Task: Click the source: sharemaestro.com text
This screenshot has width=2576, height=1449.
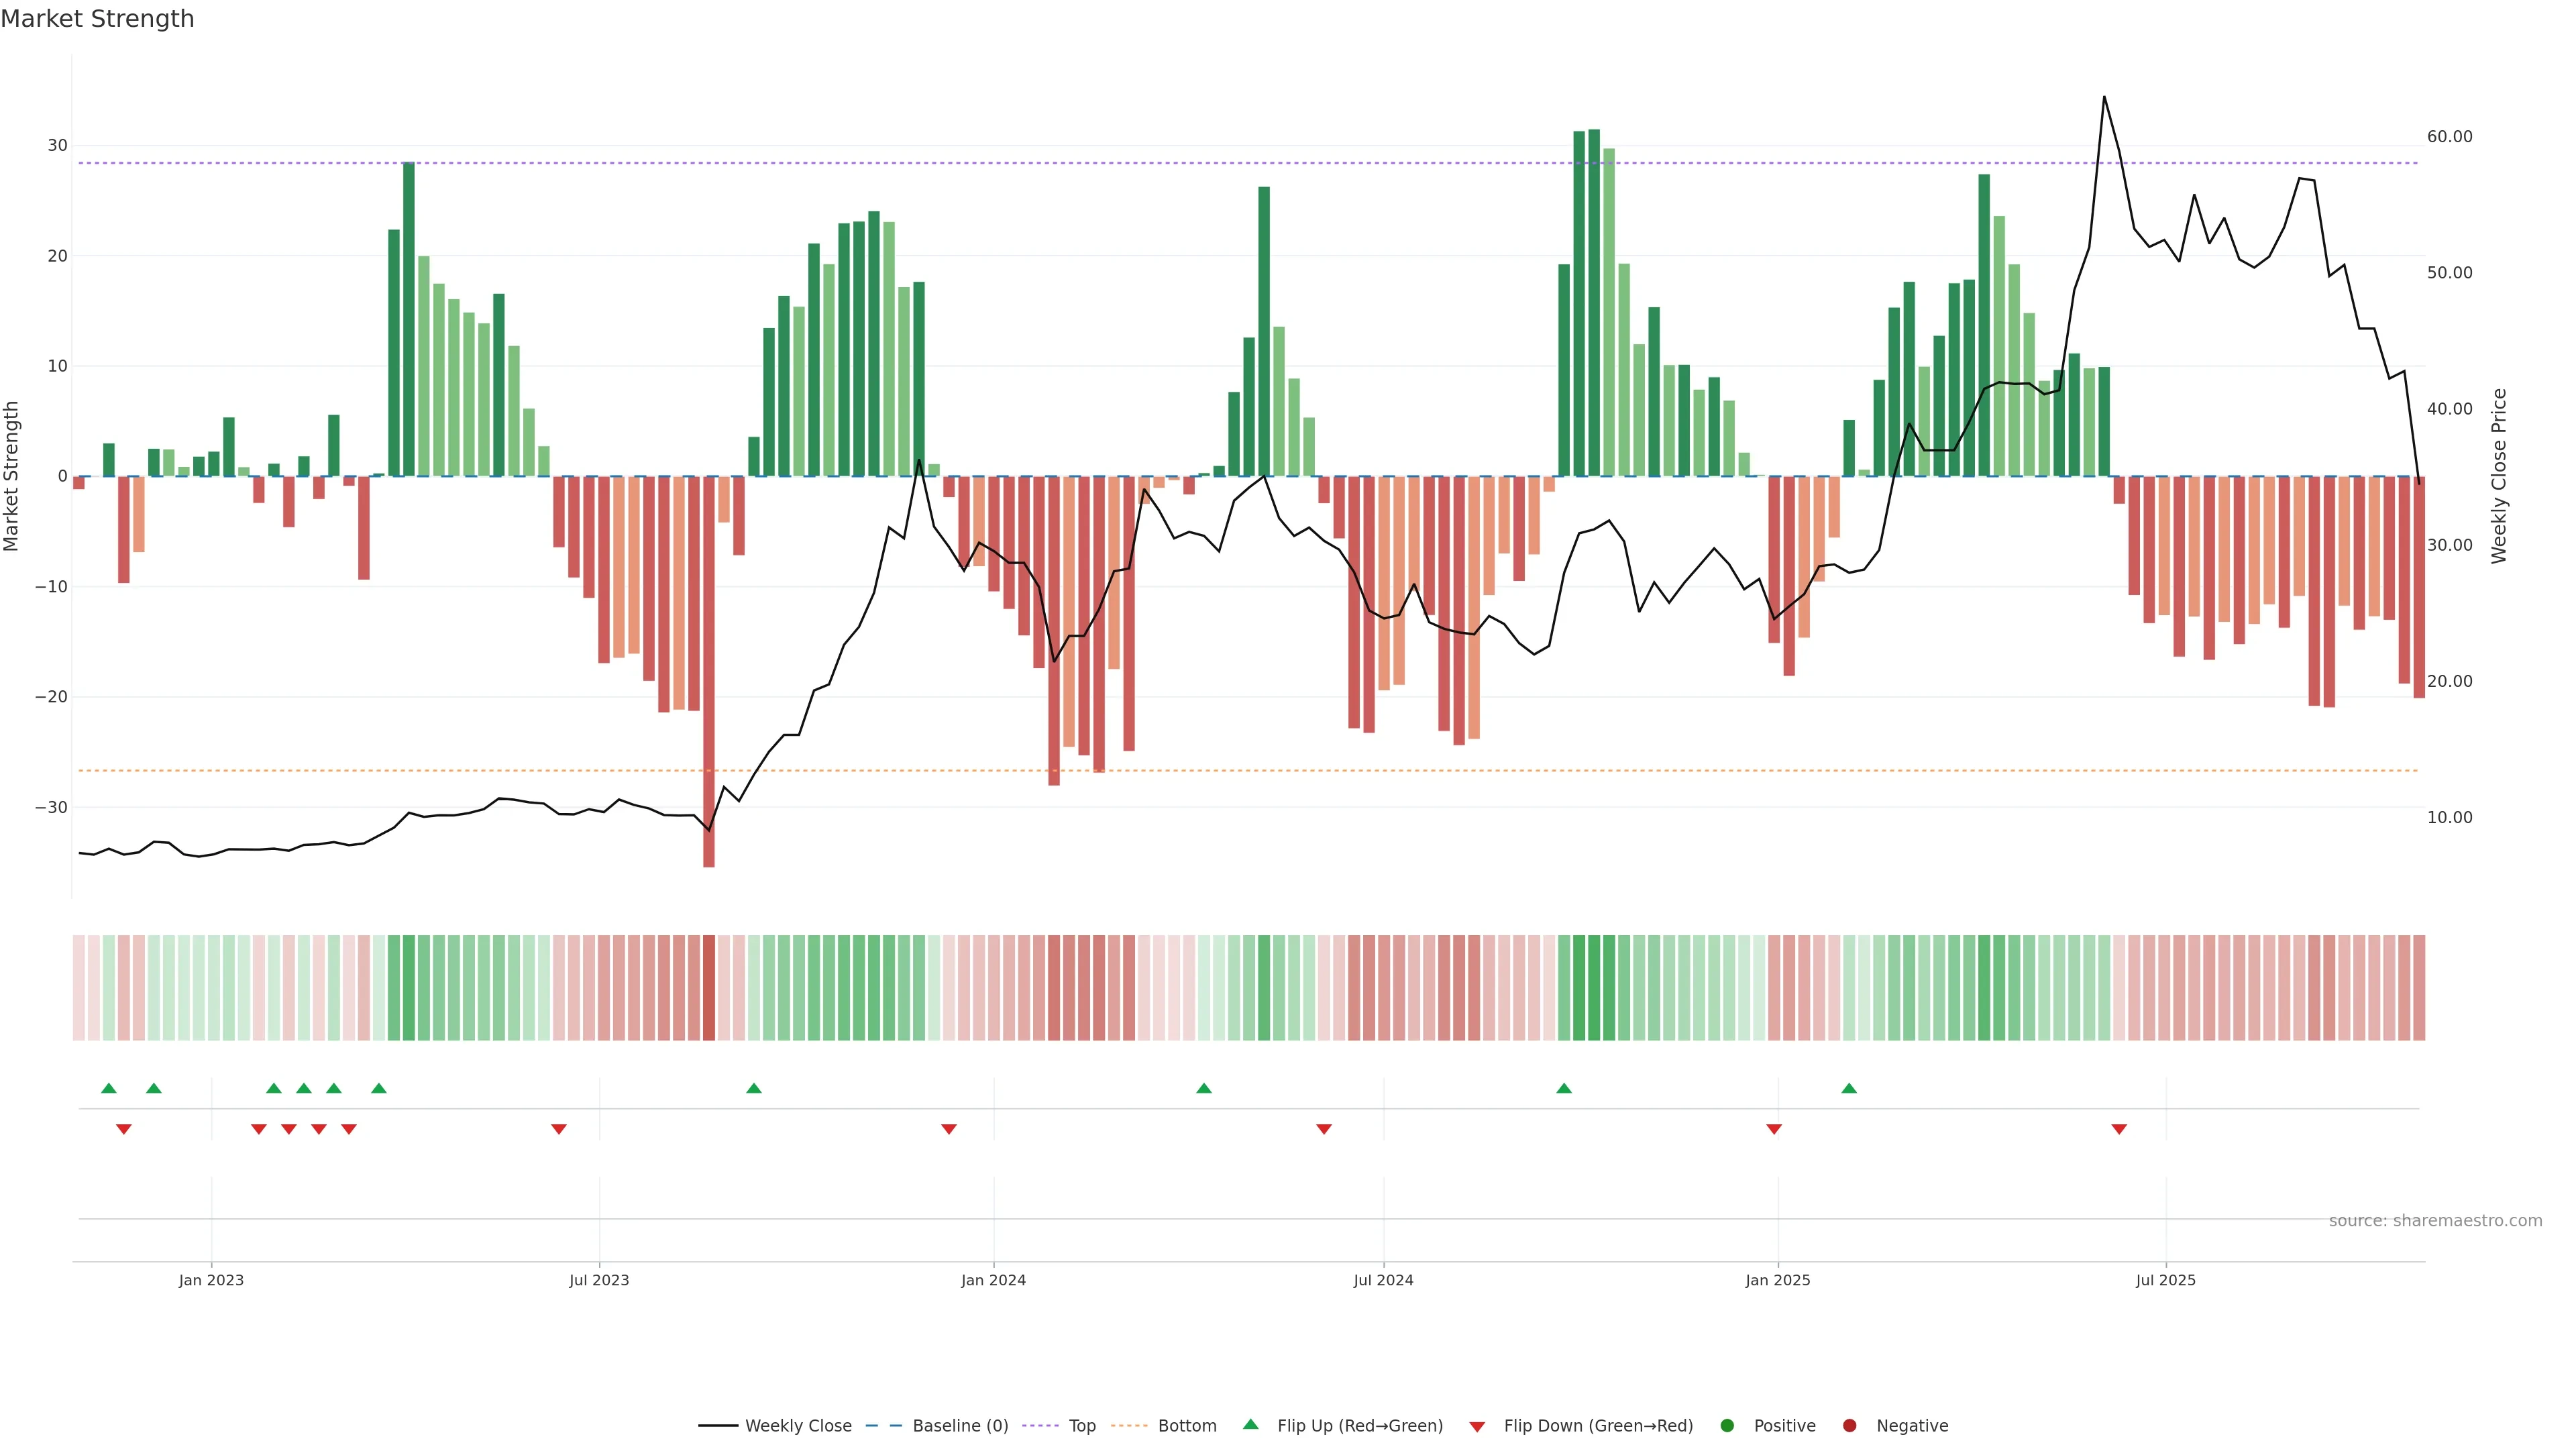Action: pyautogui.click(x=2435, y=1221)
